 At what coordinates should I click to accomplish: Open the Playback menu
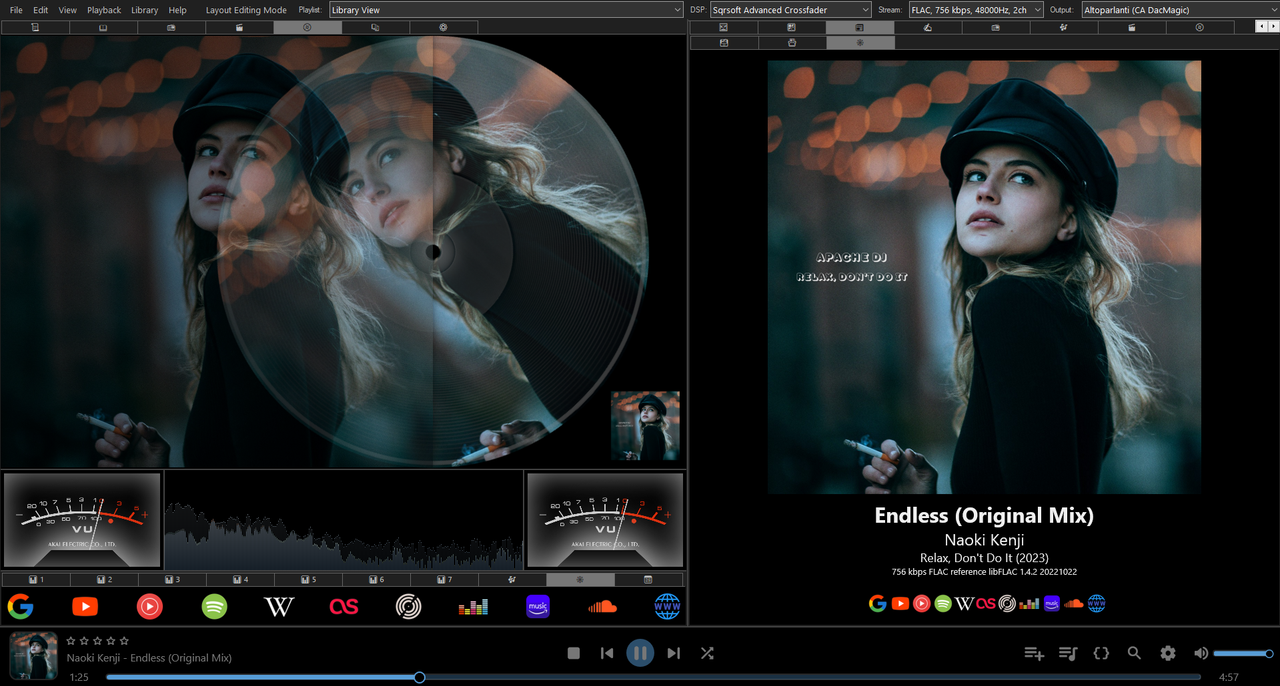pos(104,10)
